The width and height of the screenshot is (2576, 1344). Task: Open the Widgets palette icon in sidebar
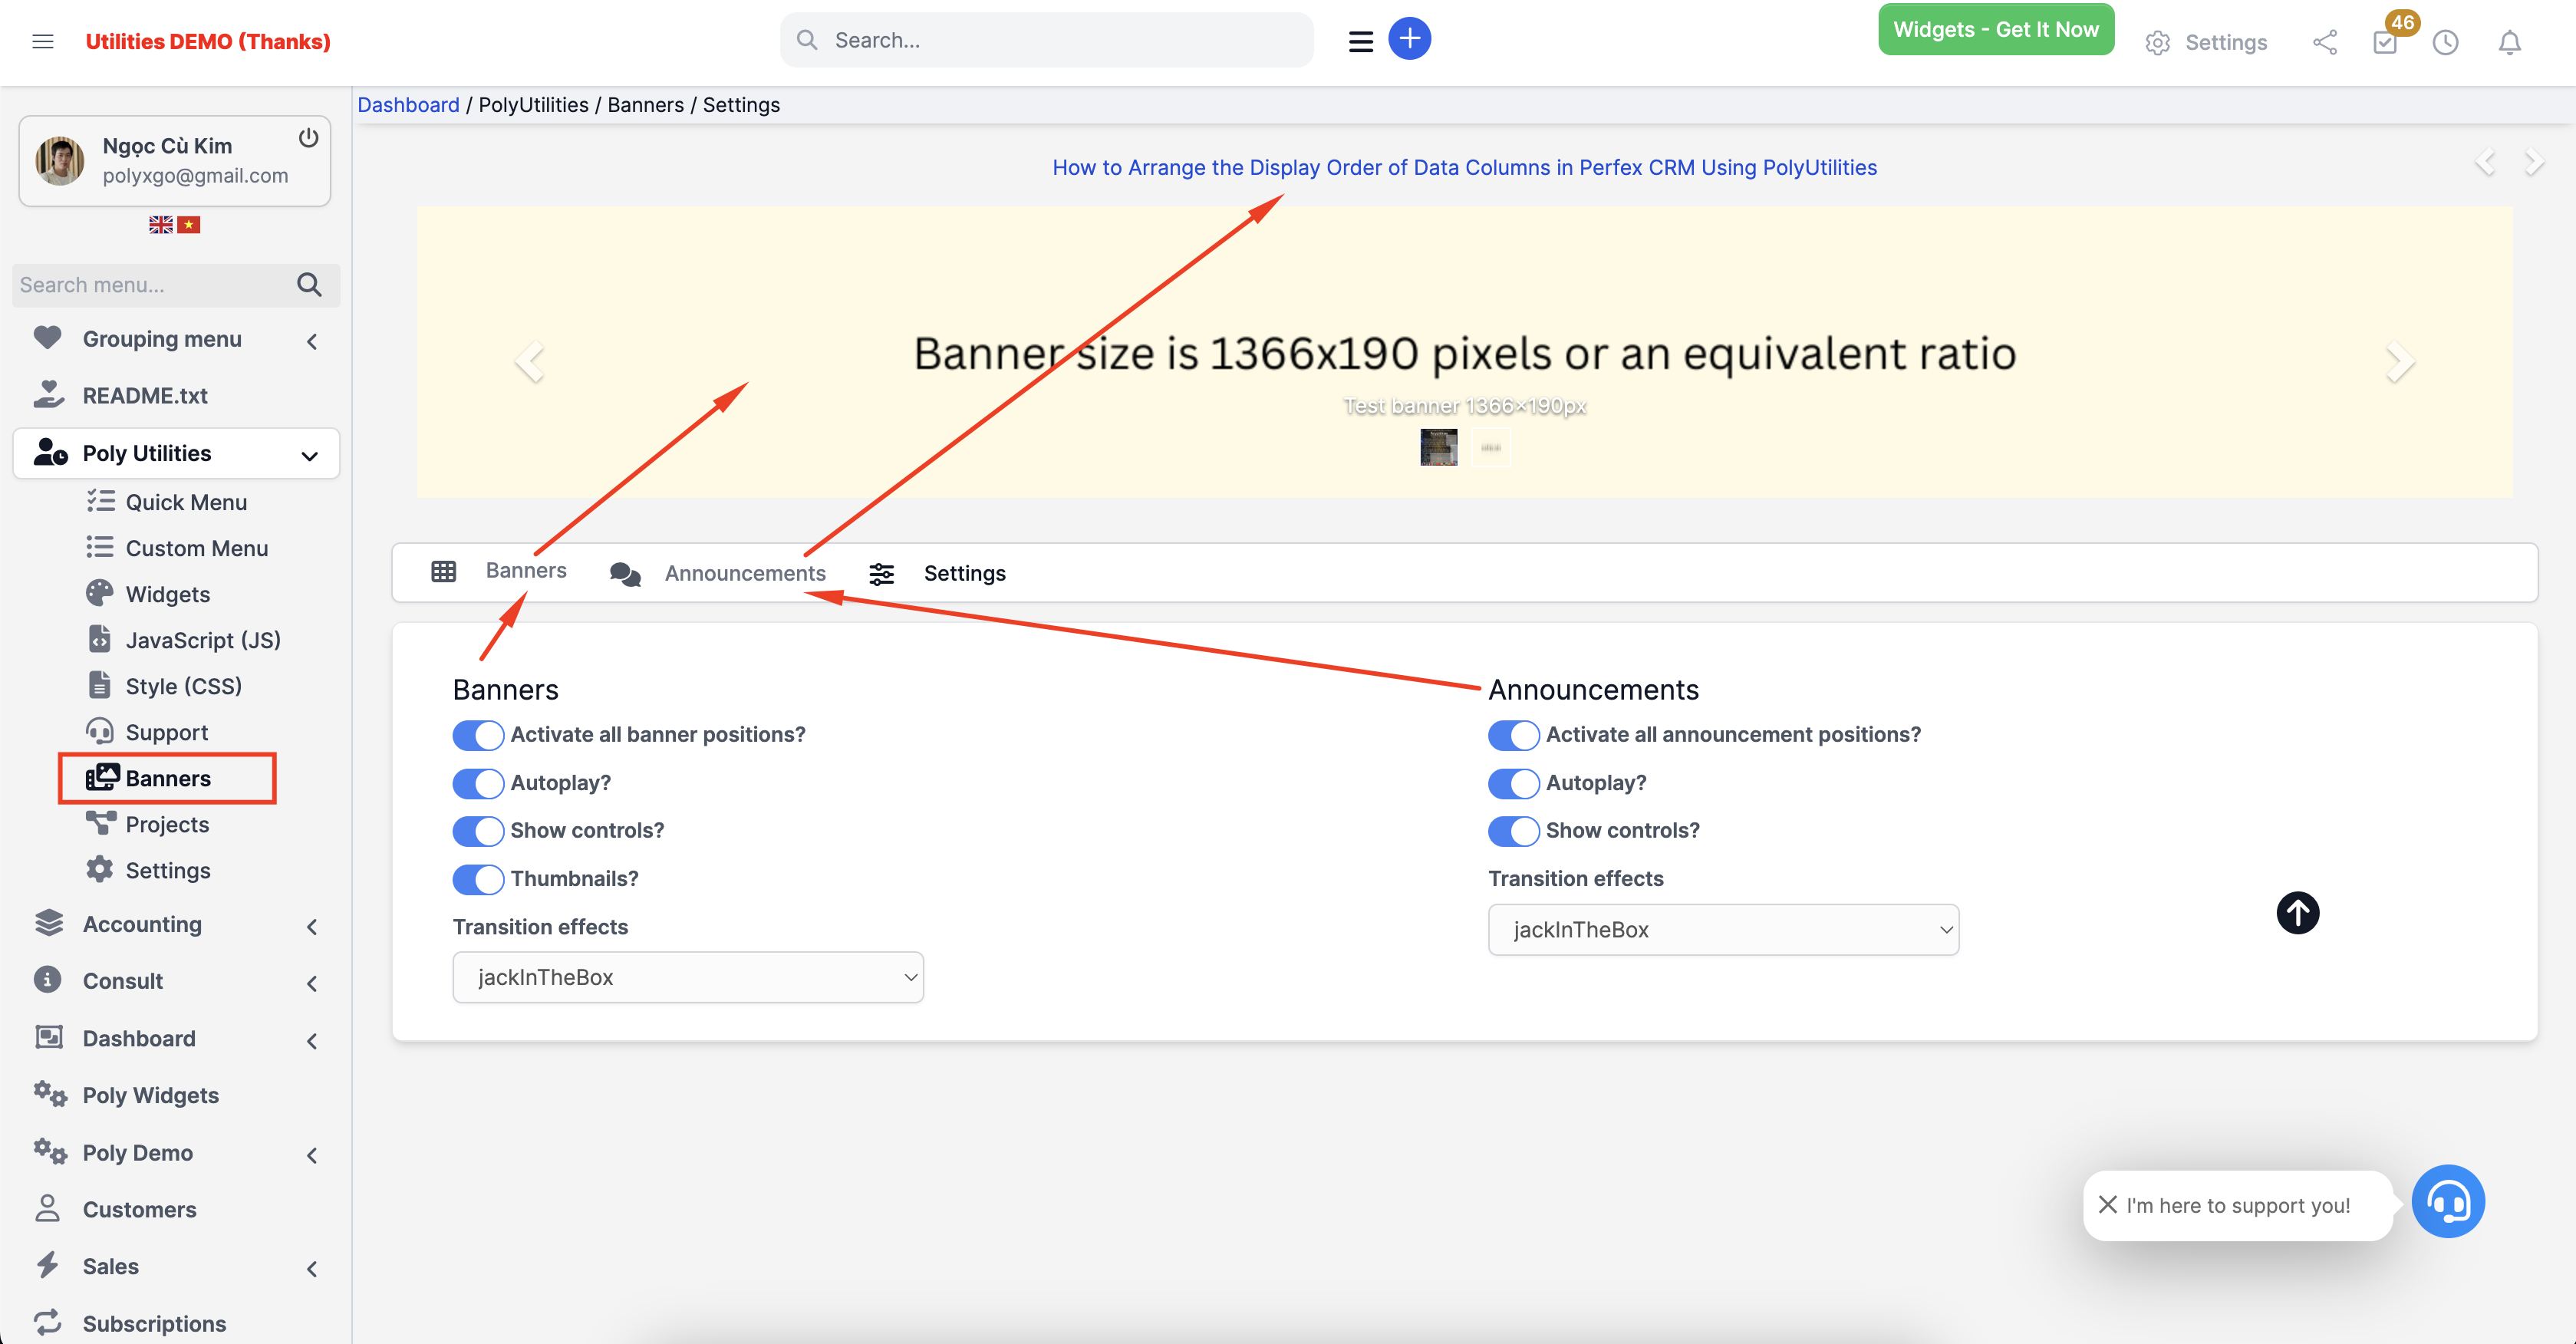pyautogui.click(x=100, y=593)
